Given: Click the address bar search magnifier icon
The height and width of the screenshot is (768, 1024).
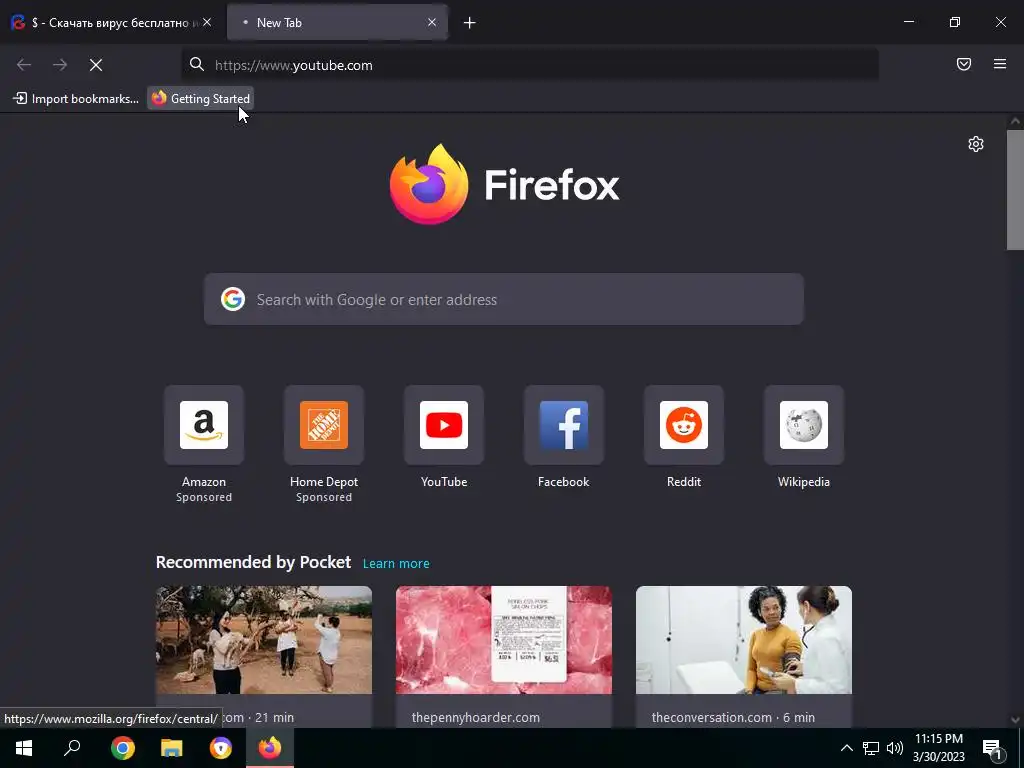Looking at the screenshot, I should 197,64.
